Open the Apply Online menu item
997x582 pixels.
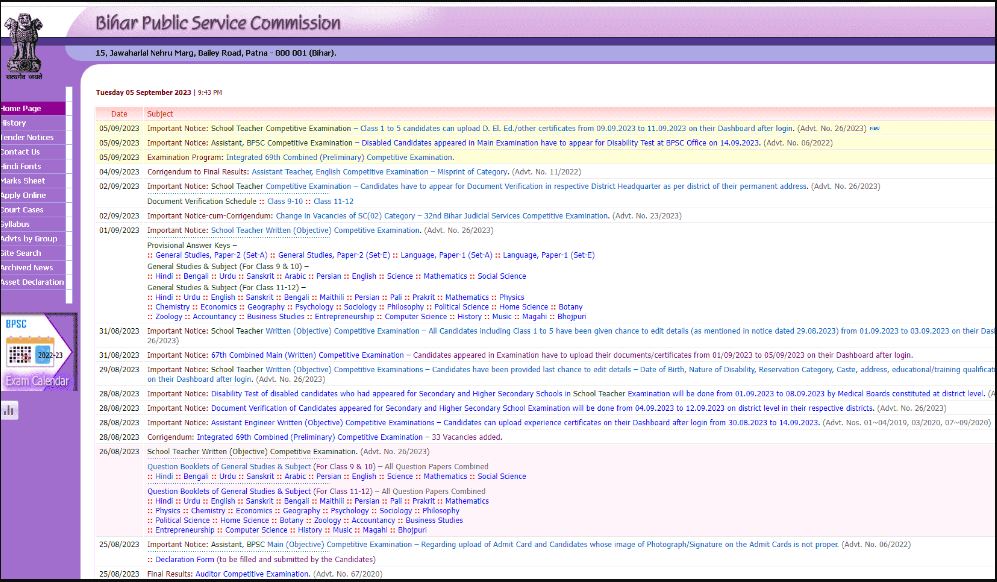(x=23, y=195)
